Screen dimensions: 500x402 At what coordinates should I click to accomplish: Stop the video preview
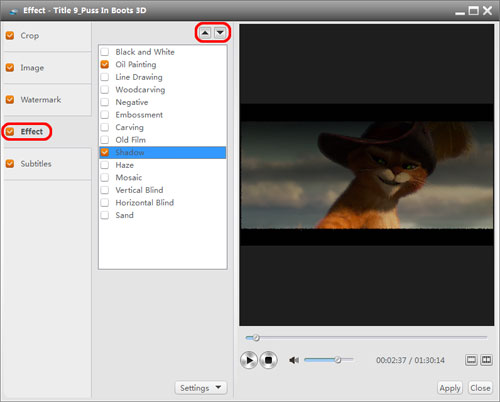[268, 360]
